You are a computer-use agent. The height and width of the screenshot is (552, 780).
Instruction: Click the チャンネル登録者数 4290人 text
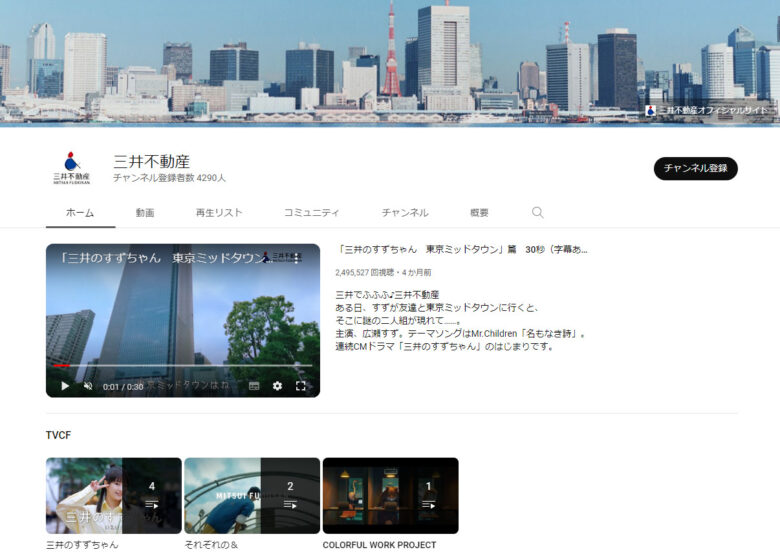(x=169, y=178)
